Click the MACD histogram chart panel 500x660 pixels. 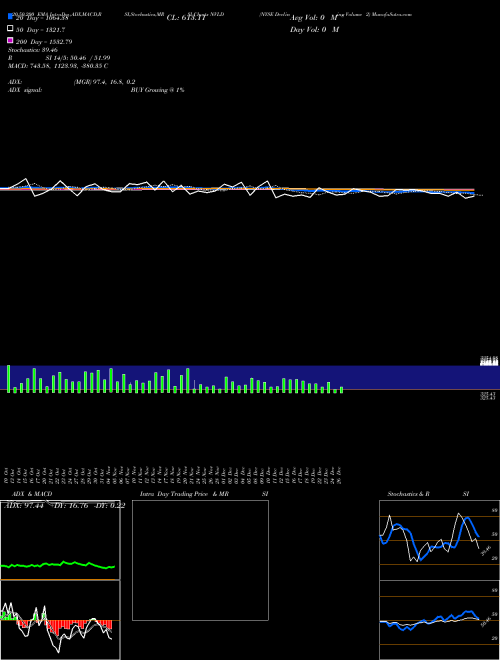point(60,620)
